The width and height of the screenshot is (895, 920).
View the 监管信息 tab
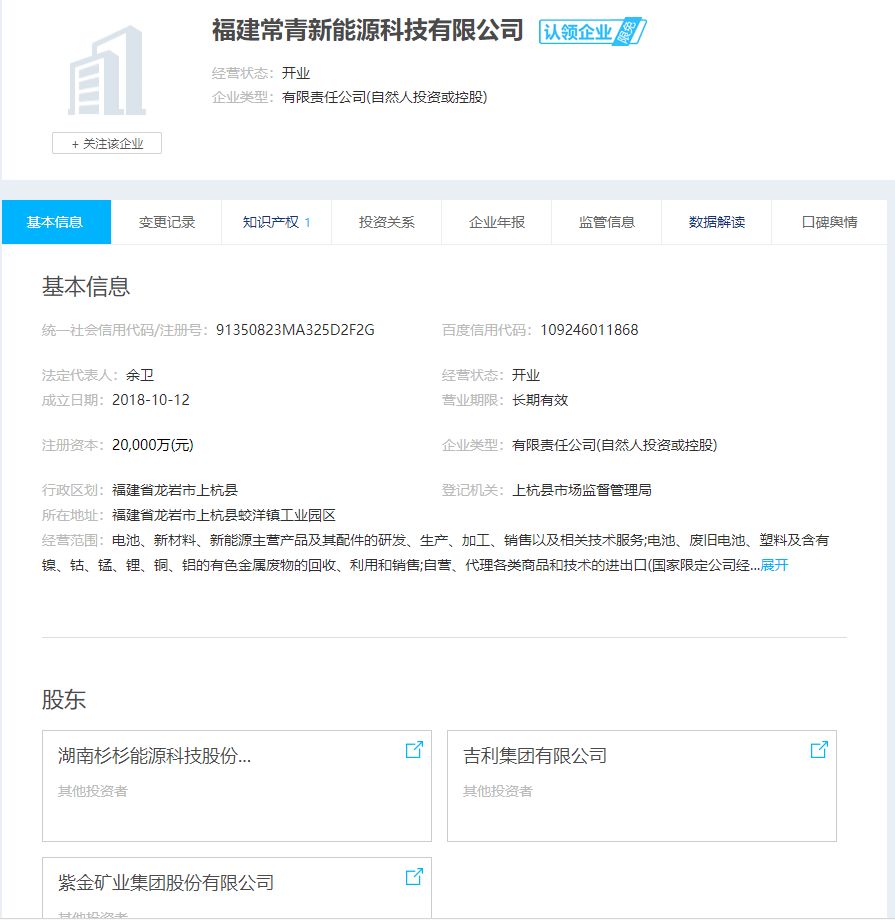click(x=606, y=222)
